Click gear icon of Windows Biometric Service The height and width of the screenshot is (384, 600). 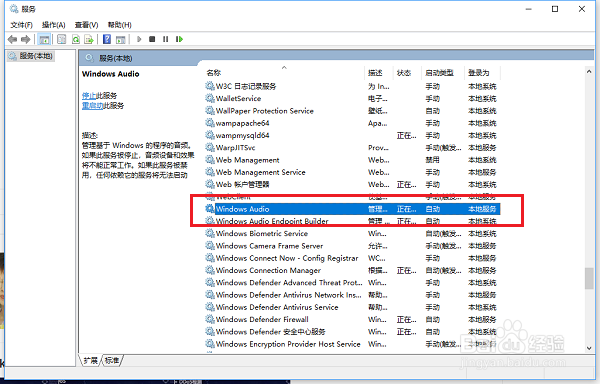pos(210,233)
